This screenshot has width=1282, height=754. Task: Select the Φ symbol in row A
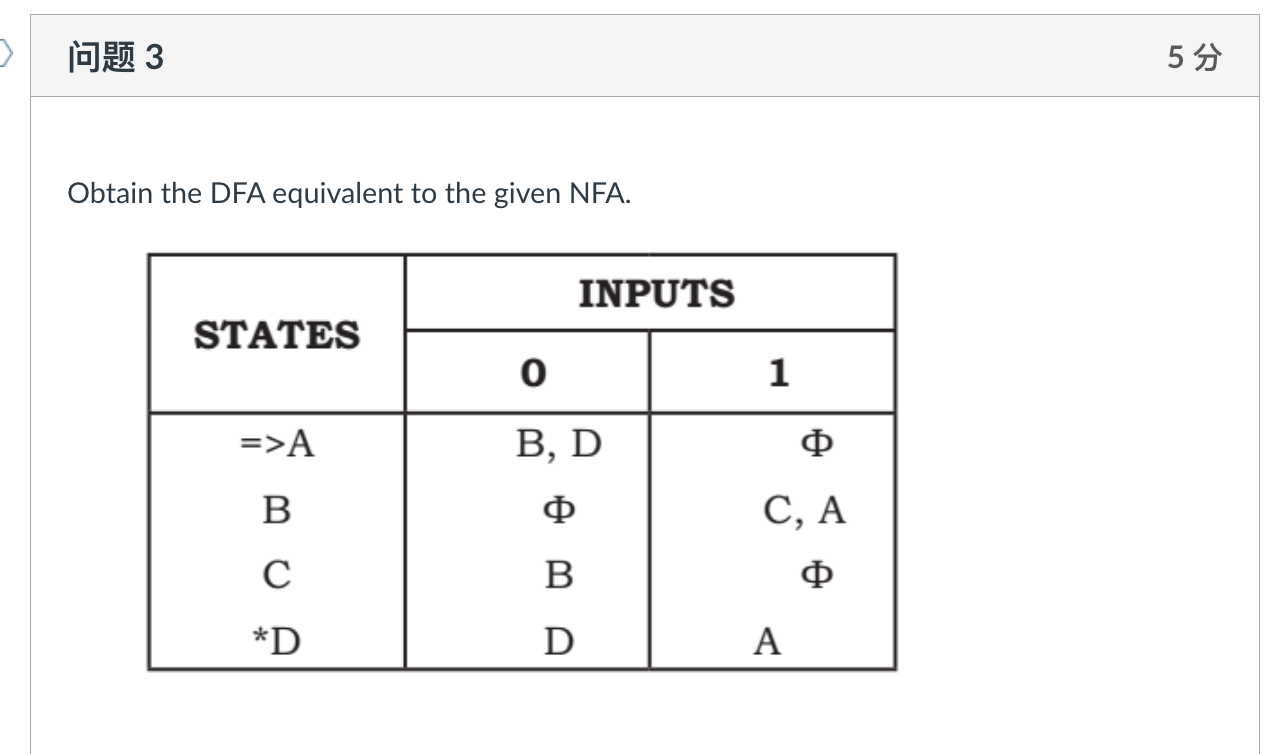point(817,444)
